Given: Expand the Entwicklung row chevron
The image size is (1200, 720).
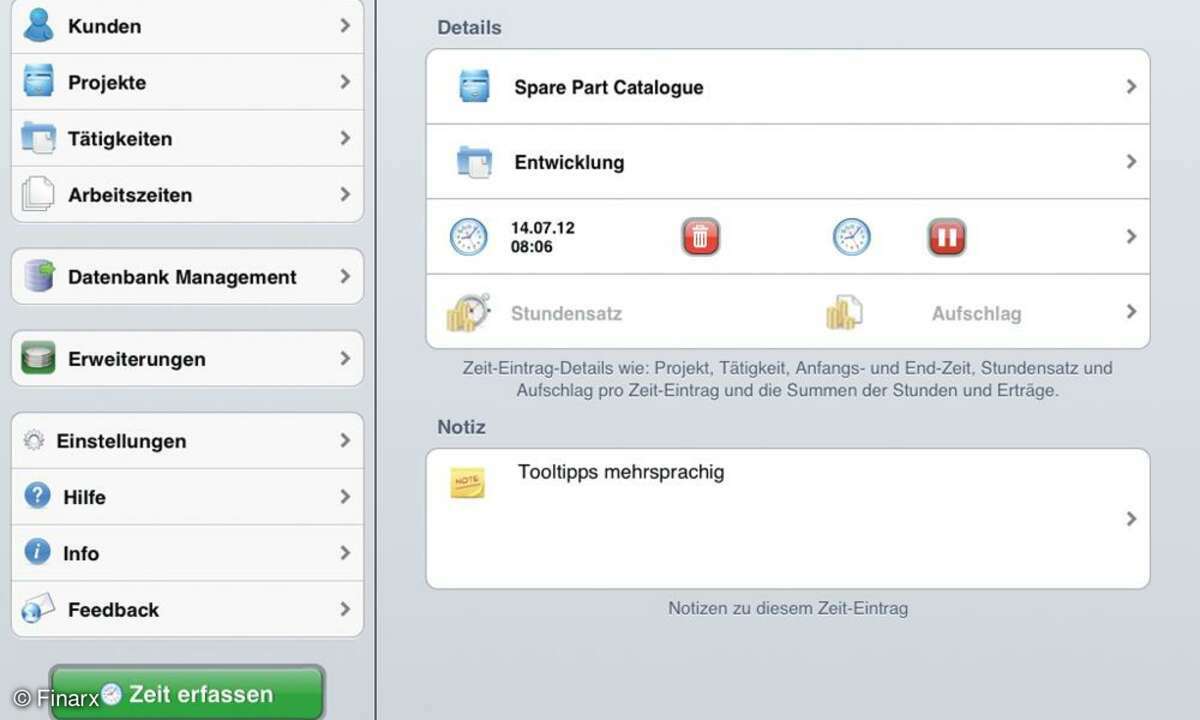Looking at the screenshot, I should 1131,161.
